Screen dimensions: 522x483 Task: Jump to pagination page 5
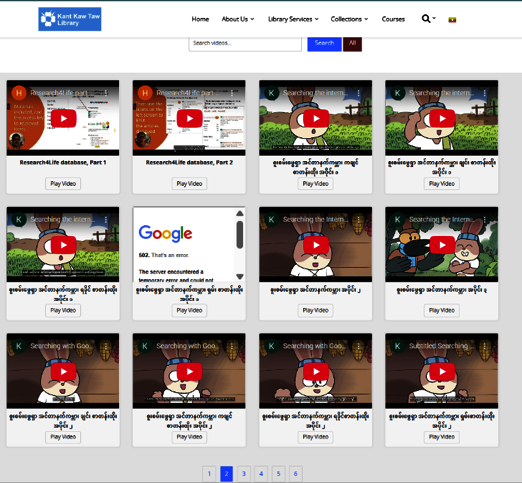[x=278, y=473]
